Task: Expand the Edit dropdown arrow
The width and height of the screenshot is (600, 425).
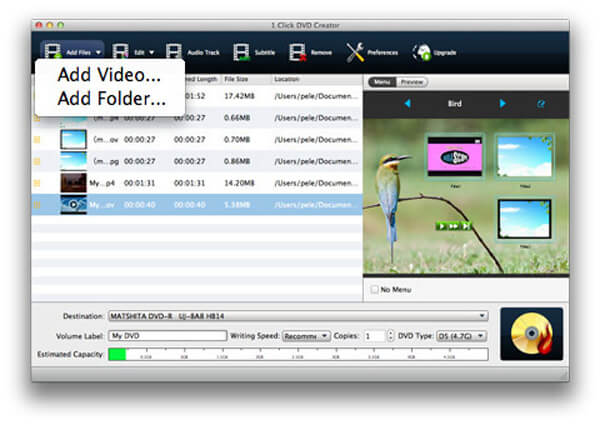Action: point(152,52)
